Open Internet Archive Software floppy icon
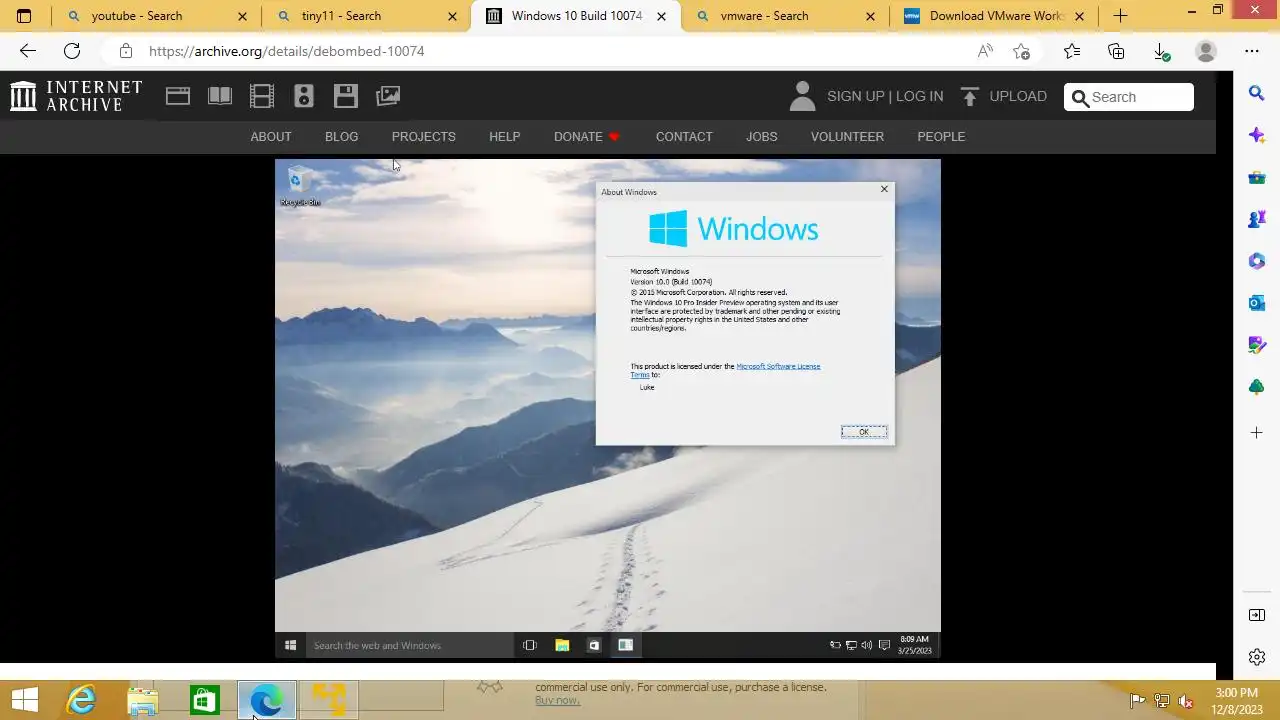Image resolution: width=1280 pixels, height=720 pixels. click(x=346, y=96)
